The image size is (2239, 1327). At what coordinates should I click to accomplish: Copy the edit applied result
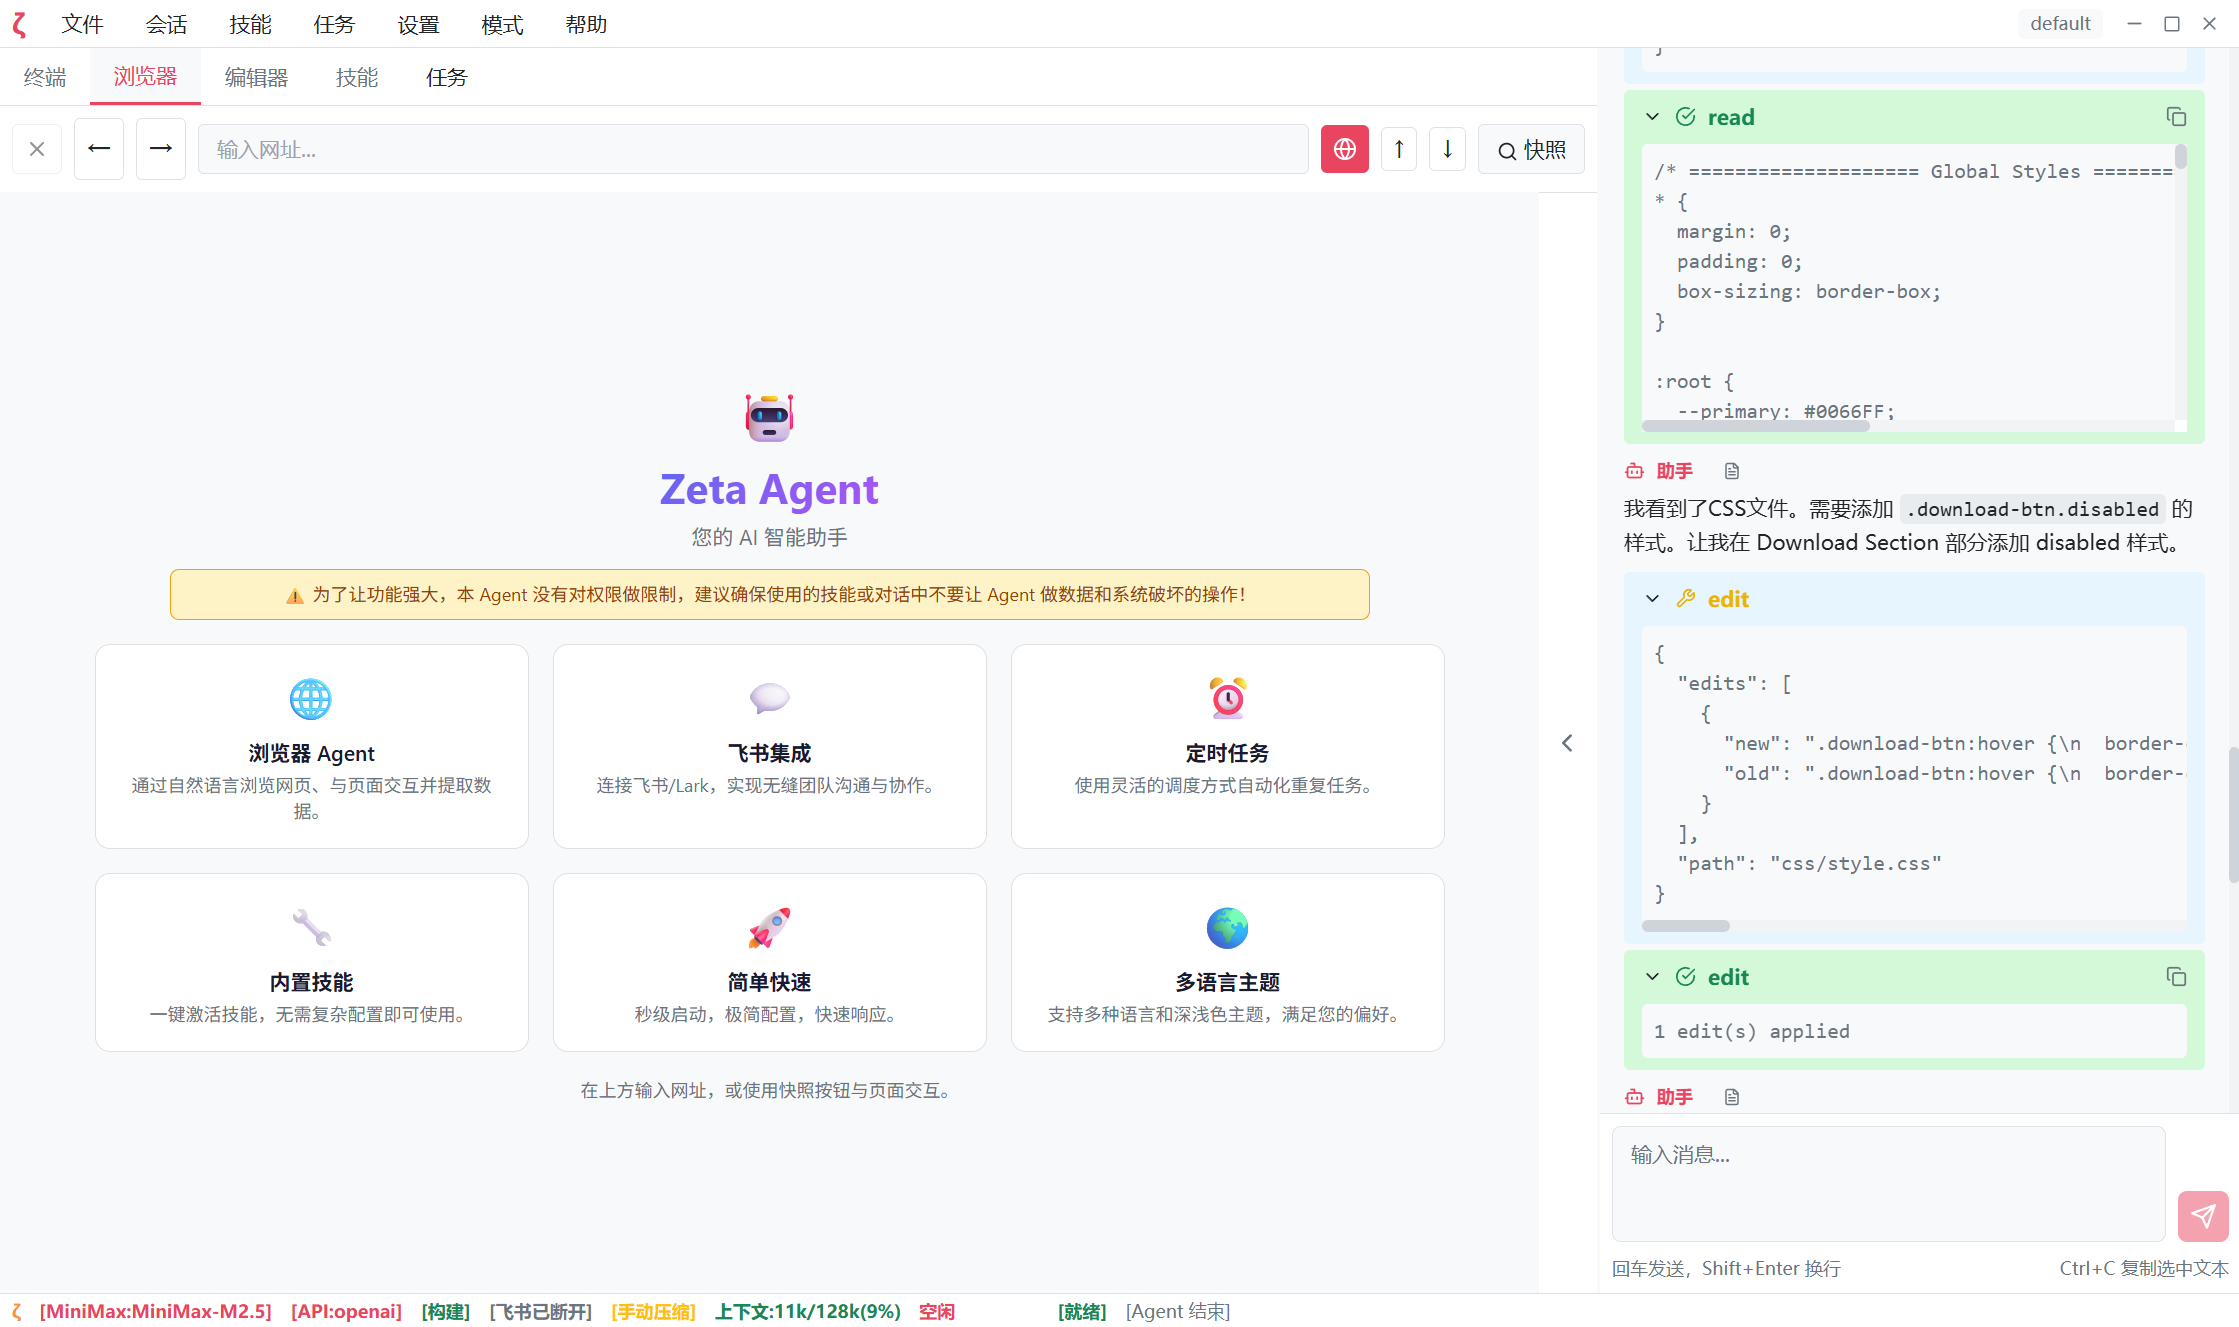(x=2176, y=977)
